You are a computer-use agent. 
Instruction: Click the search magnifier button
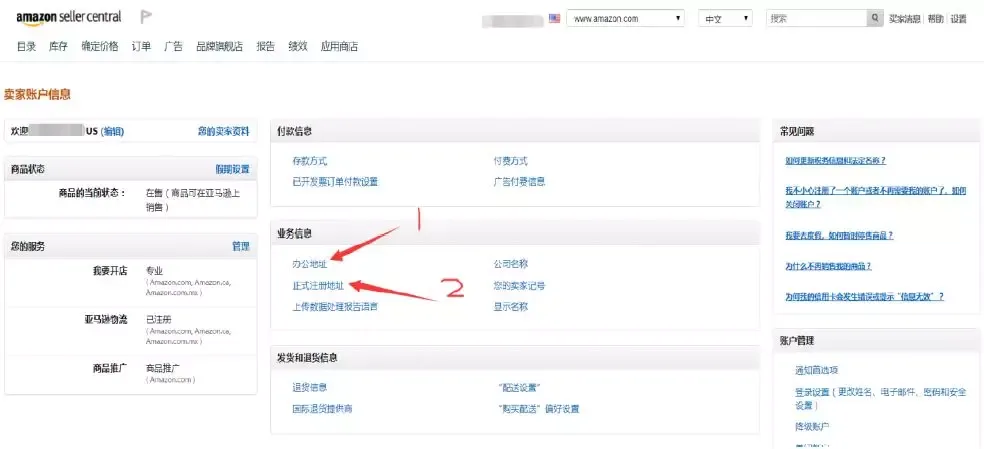875,18
